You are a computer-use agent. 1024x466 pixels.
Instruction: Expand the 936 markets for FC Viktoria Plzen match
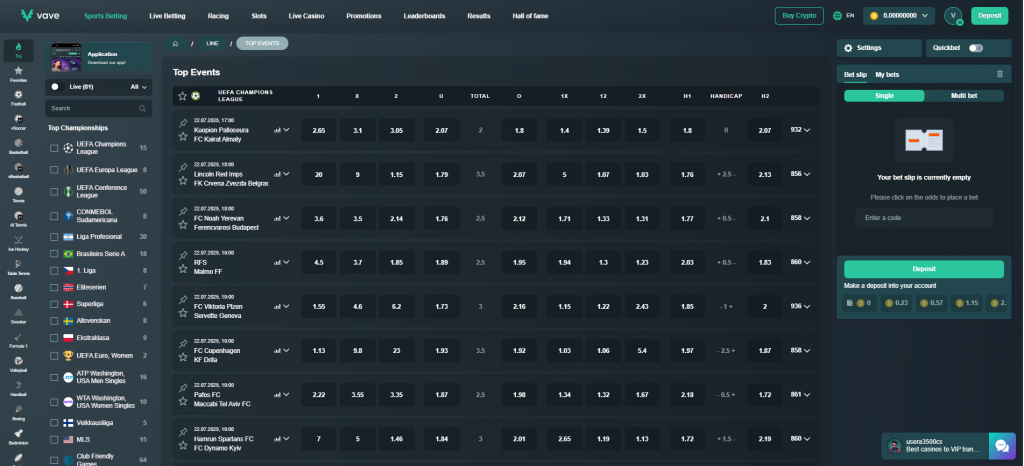point(801,306)
